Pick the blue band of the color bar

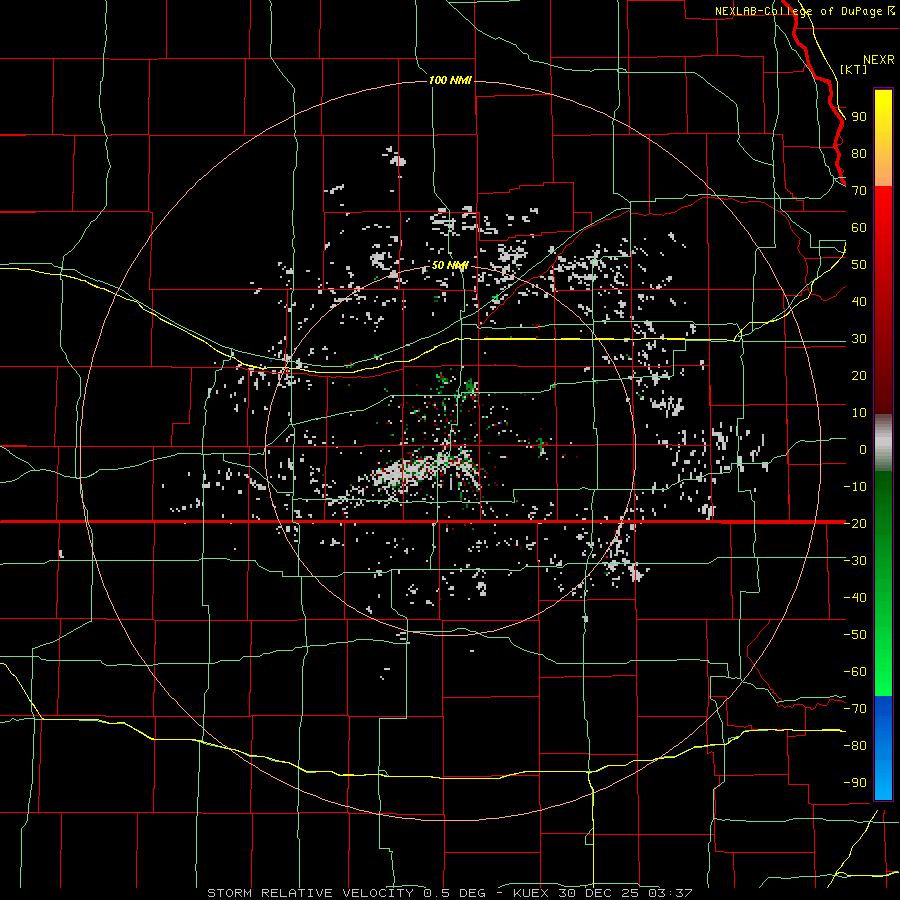(x=883, y=748)
